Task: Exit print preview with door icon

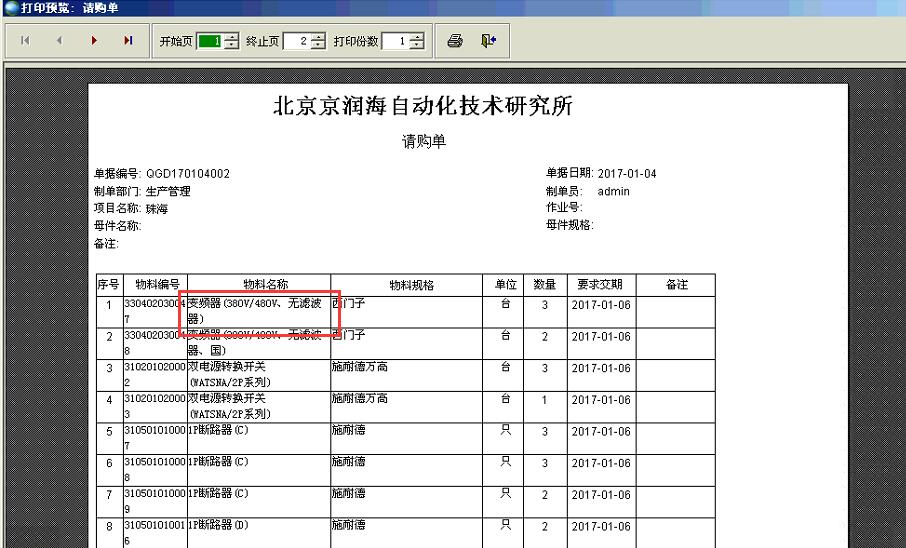Action: (487, 41)
